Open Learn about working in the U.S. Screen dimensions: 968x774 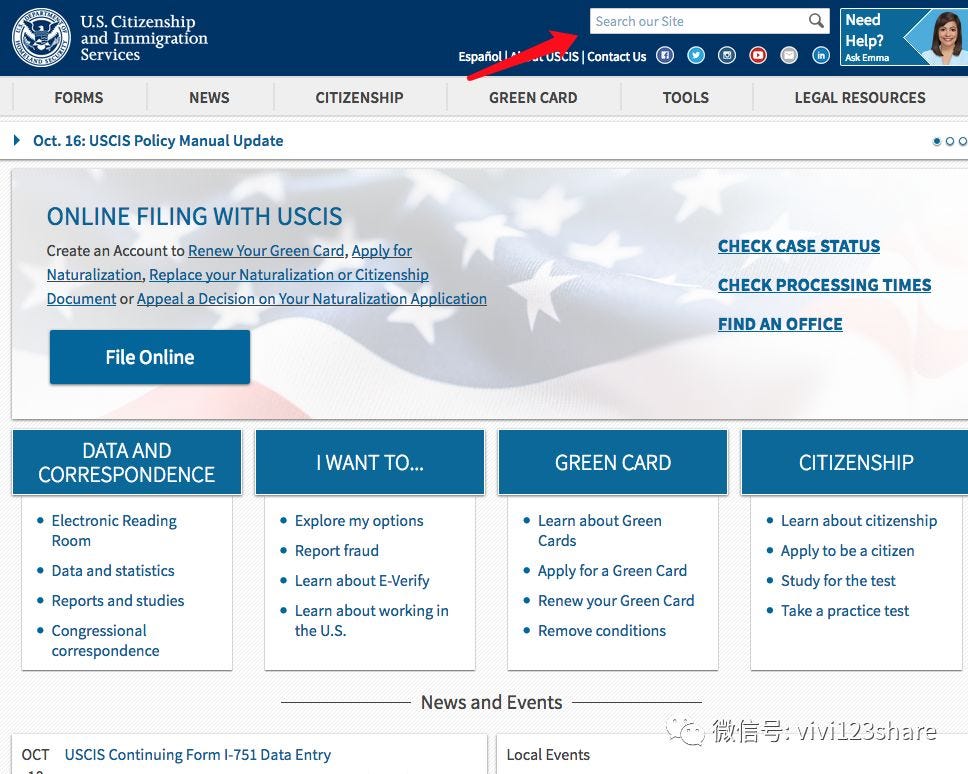pos(372,620)
